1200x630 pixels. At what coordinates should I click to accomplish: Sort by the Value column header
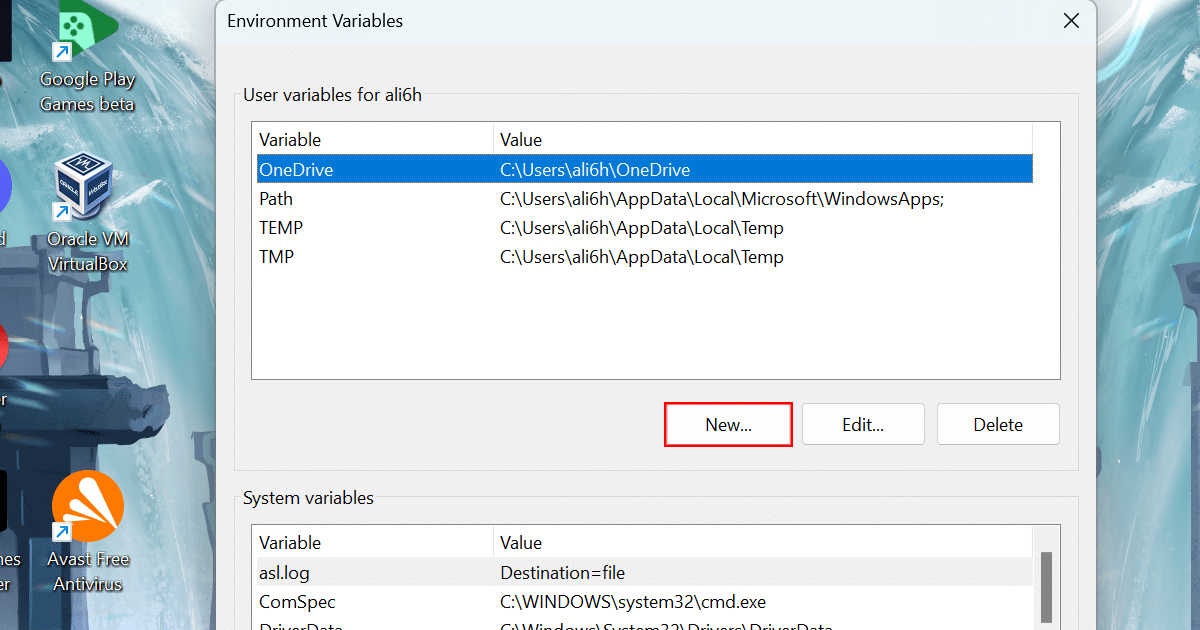coord(520,139)
